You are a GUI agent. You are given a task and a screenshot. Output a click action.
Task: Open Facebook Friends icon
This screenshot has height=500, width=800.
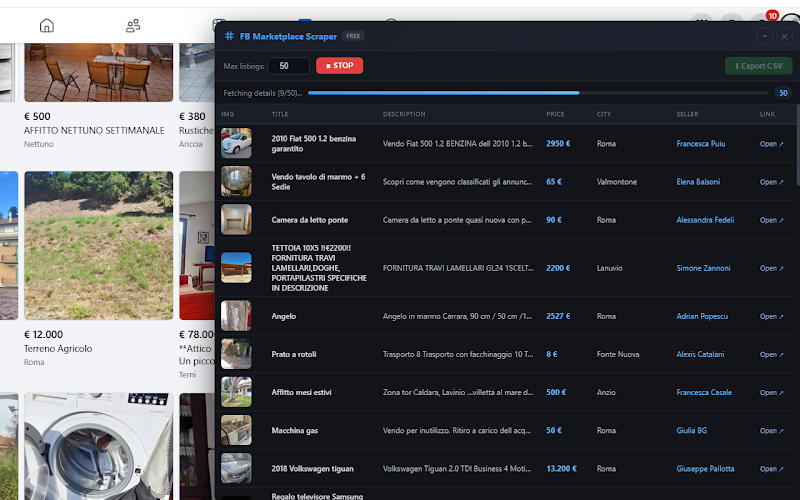point(133,26)
